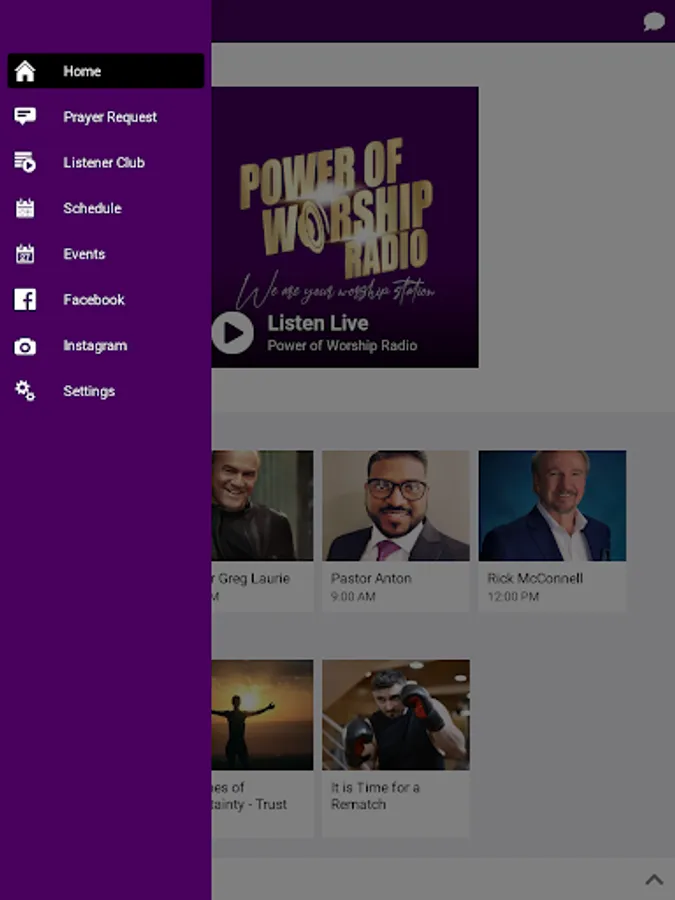Click the 'Pastor Anton' name text
This screenshot has height=900, width=675.
click(x=371, y=579)
